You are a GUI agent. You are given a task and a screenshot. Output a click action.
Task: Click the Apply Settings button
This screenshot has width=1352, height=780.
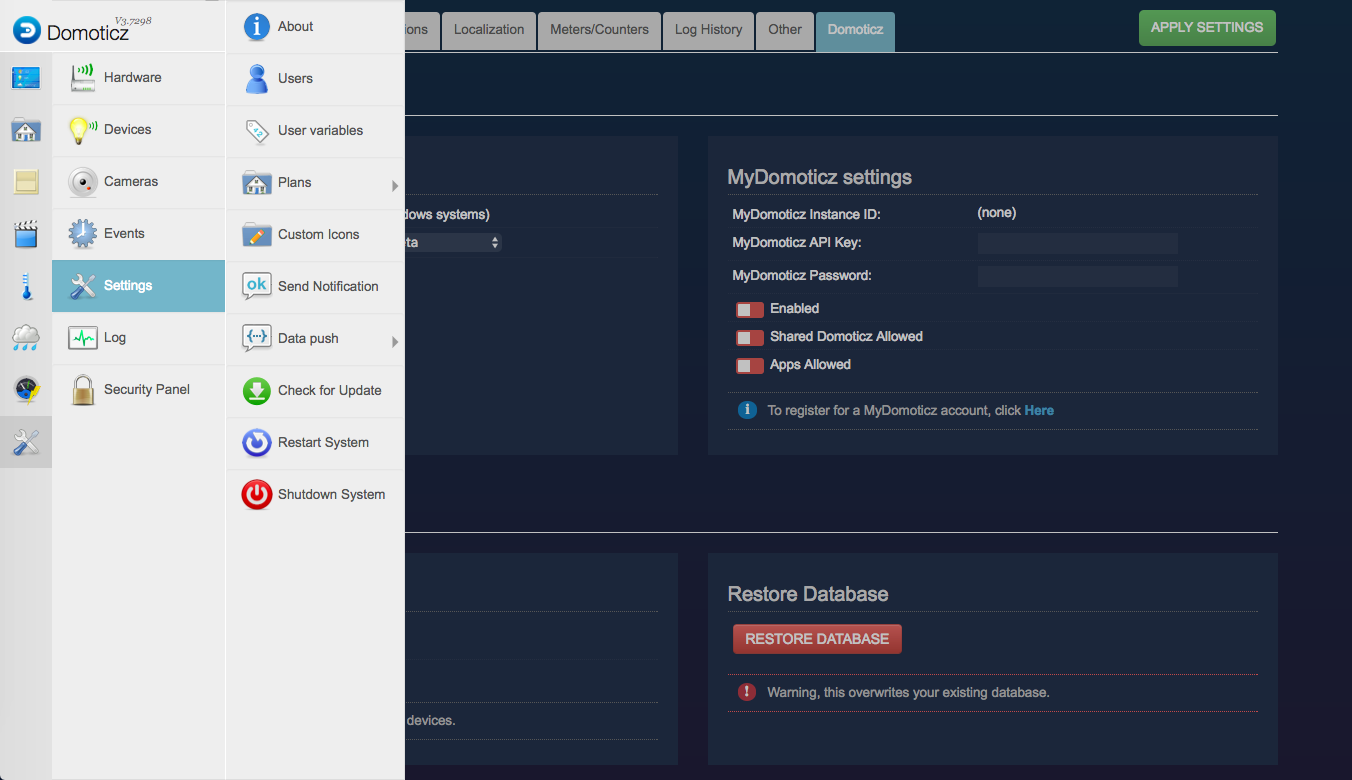(x=1207, y=28)
